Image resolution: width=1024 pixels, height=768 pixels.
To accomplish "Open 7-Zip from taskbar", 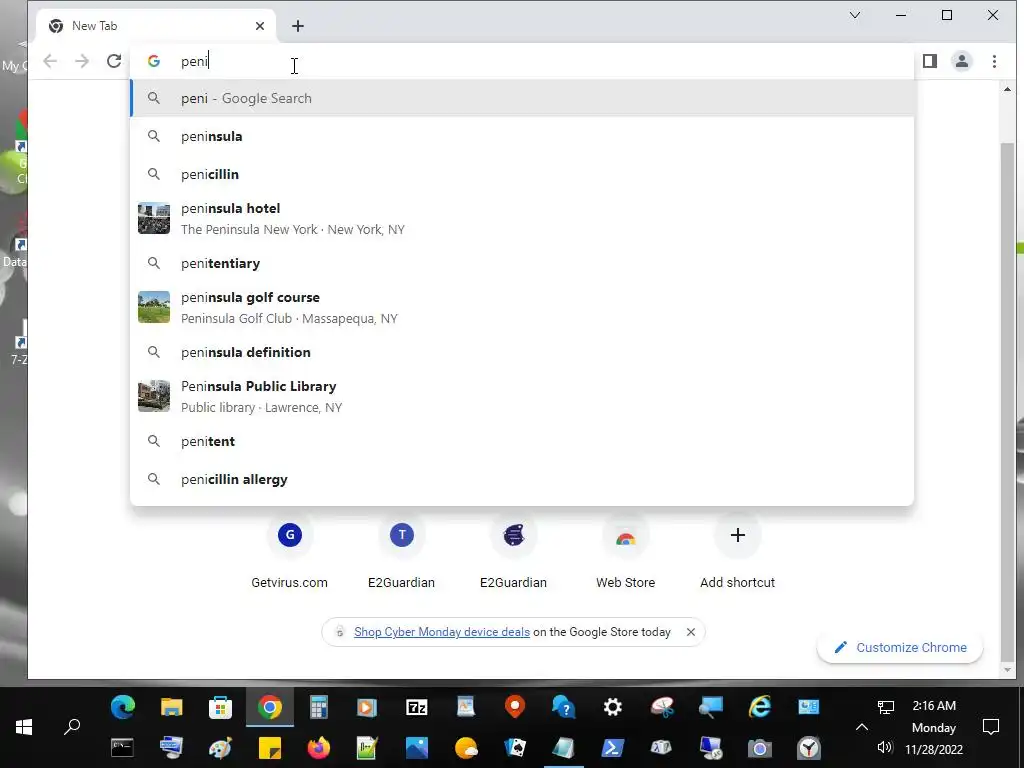I will pyautogui.click(x=417, y=707).
